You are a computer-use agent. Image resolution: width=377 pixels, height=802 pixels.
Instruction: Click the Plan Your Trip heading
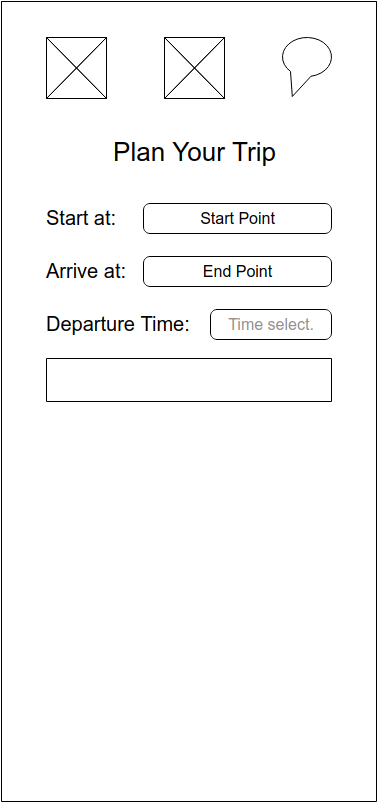point(194,152)
